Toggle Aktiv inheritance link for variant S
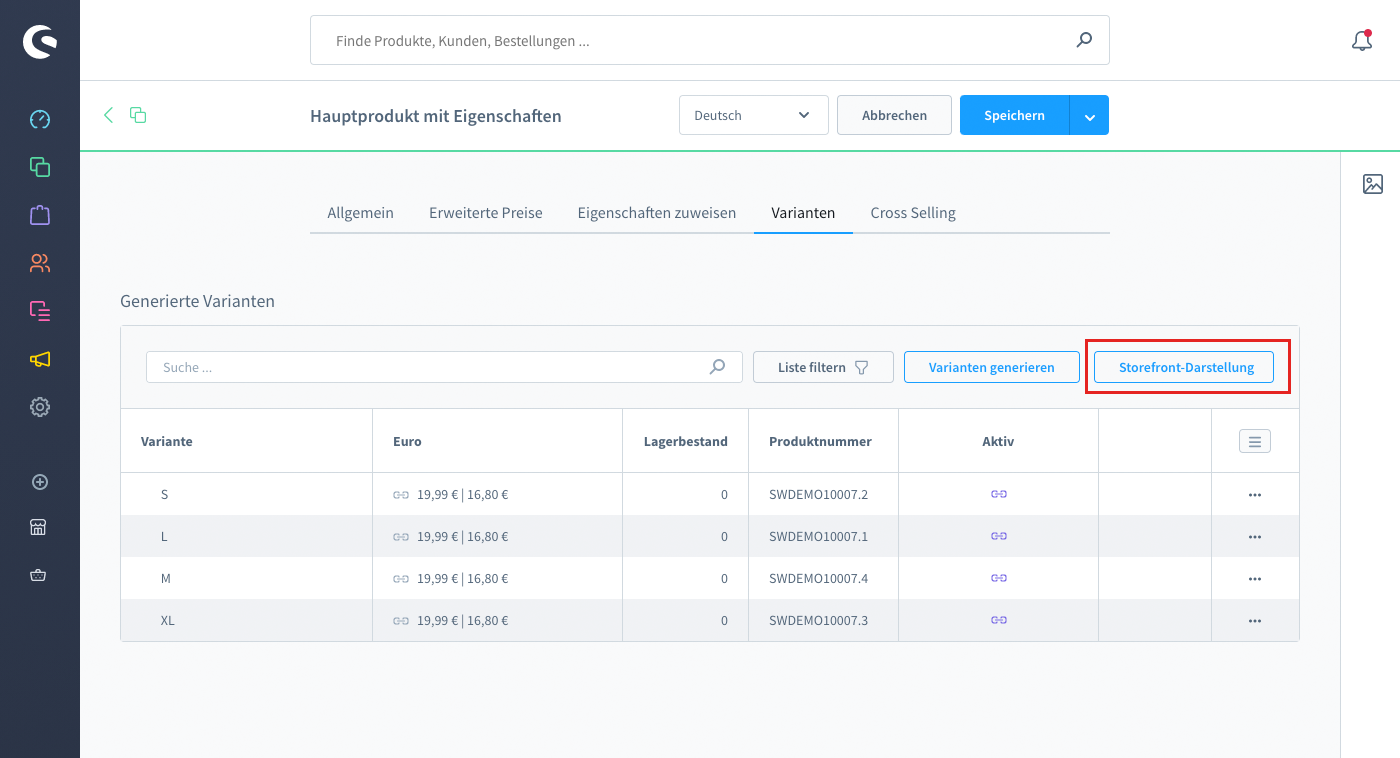The image size is (1400, 758). tap(998, 494)
